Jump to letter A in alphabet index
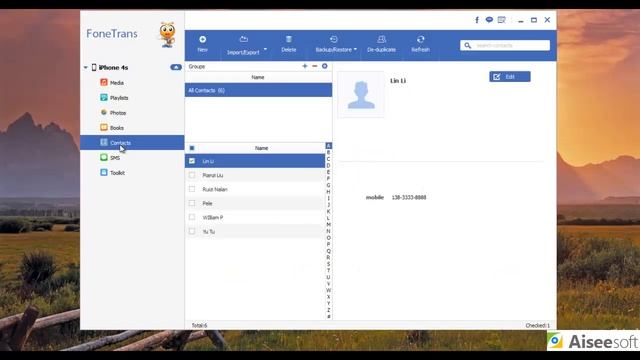The height and width of the screenshot is (360, 640). point(329,146)
